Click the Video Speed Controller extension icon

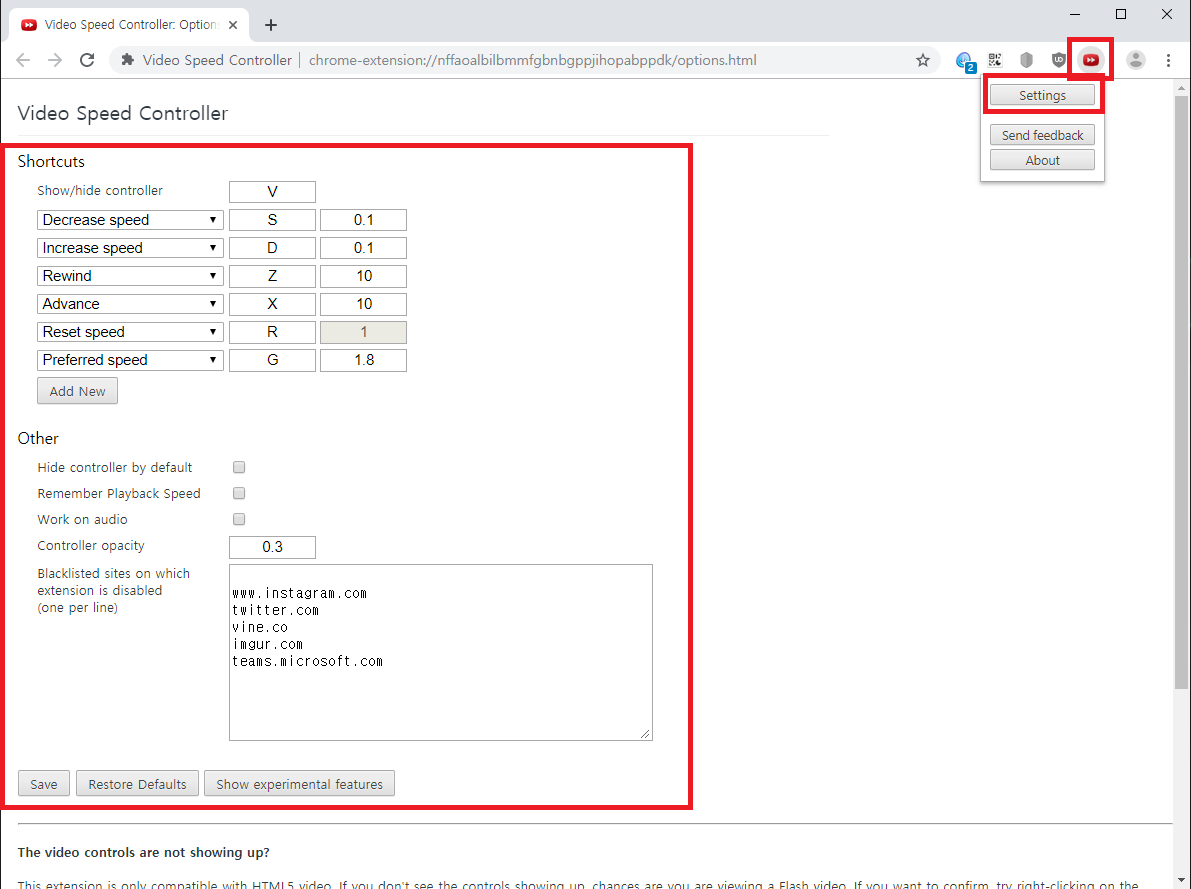(x=1091, y=60)
